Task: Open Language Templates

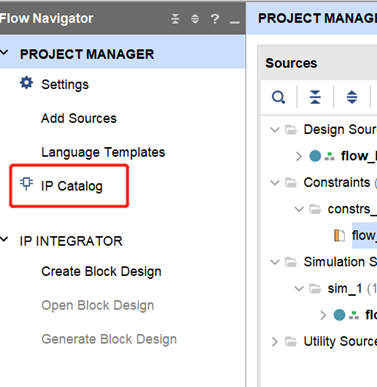Action: tap(103, 152)
